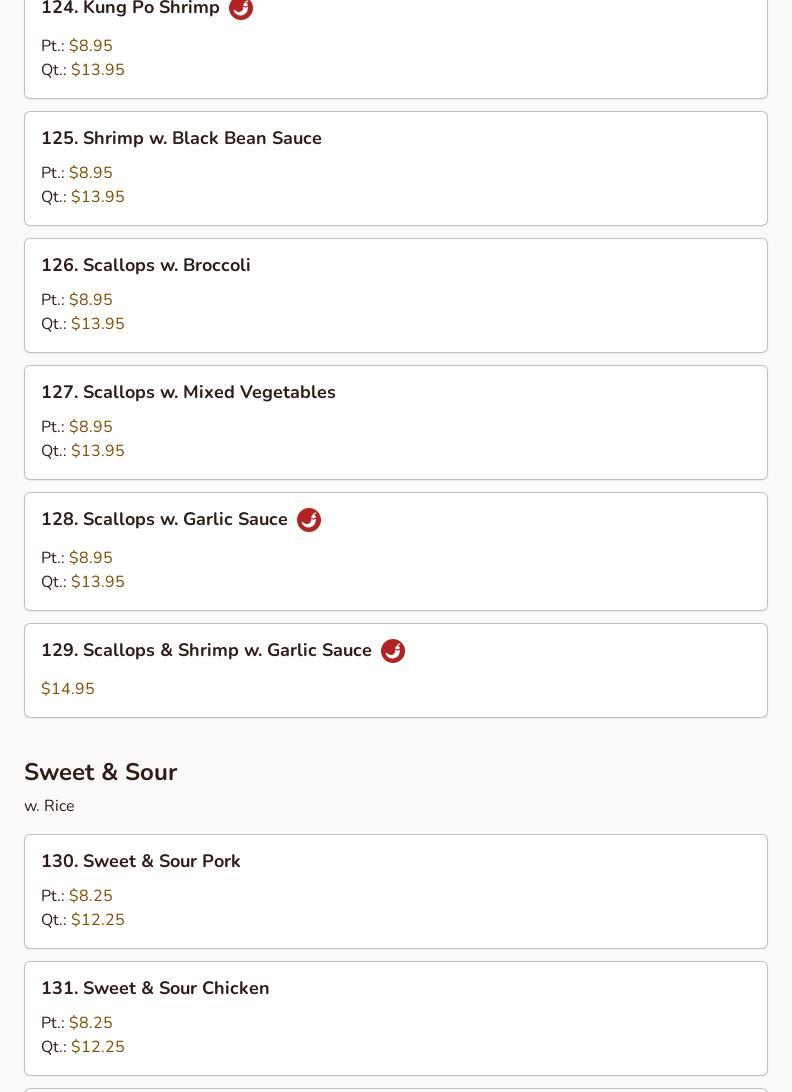Click the Qt. $13.95 price of Scallops w. Mixed Vegetables
This screenshot has width=792, height=1092.
pyautogui.click(x=83, y=451)
